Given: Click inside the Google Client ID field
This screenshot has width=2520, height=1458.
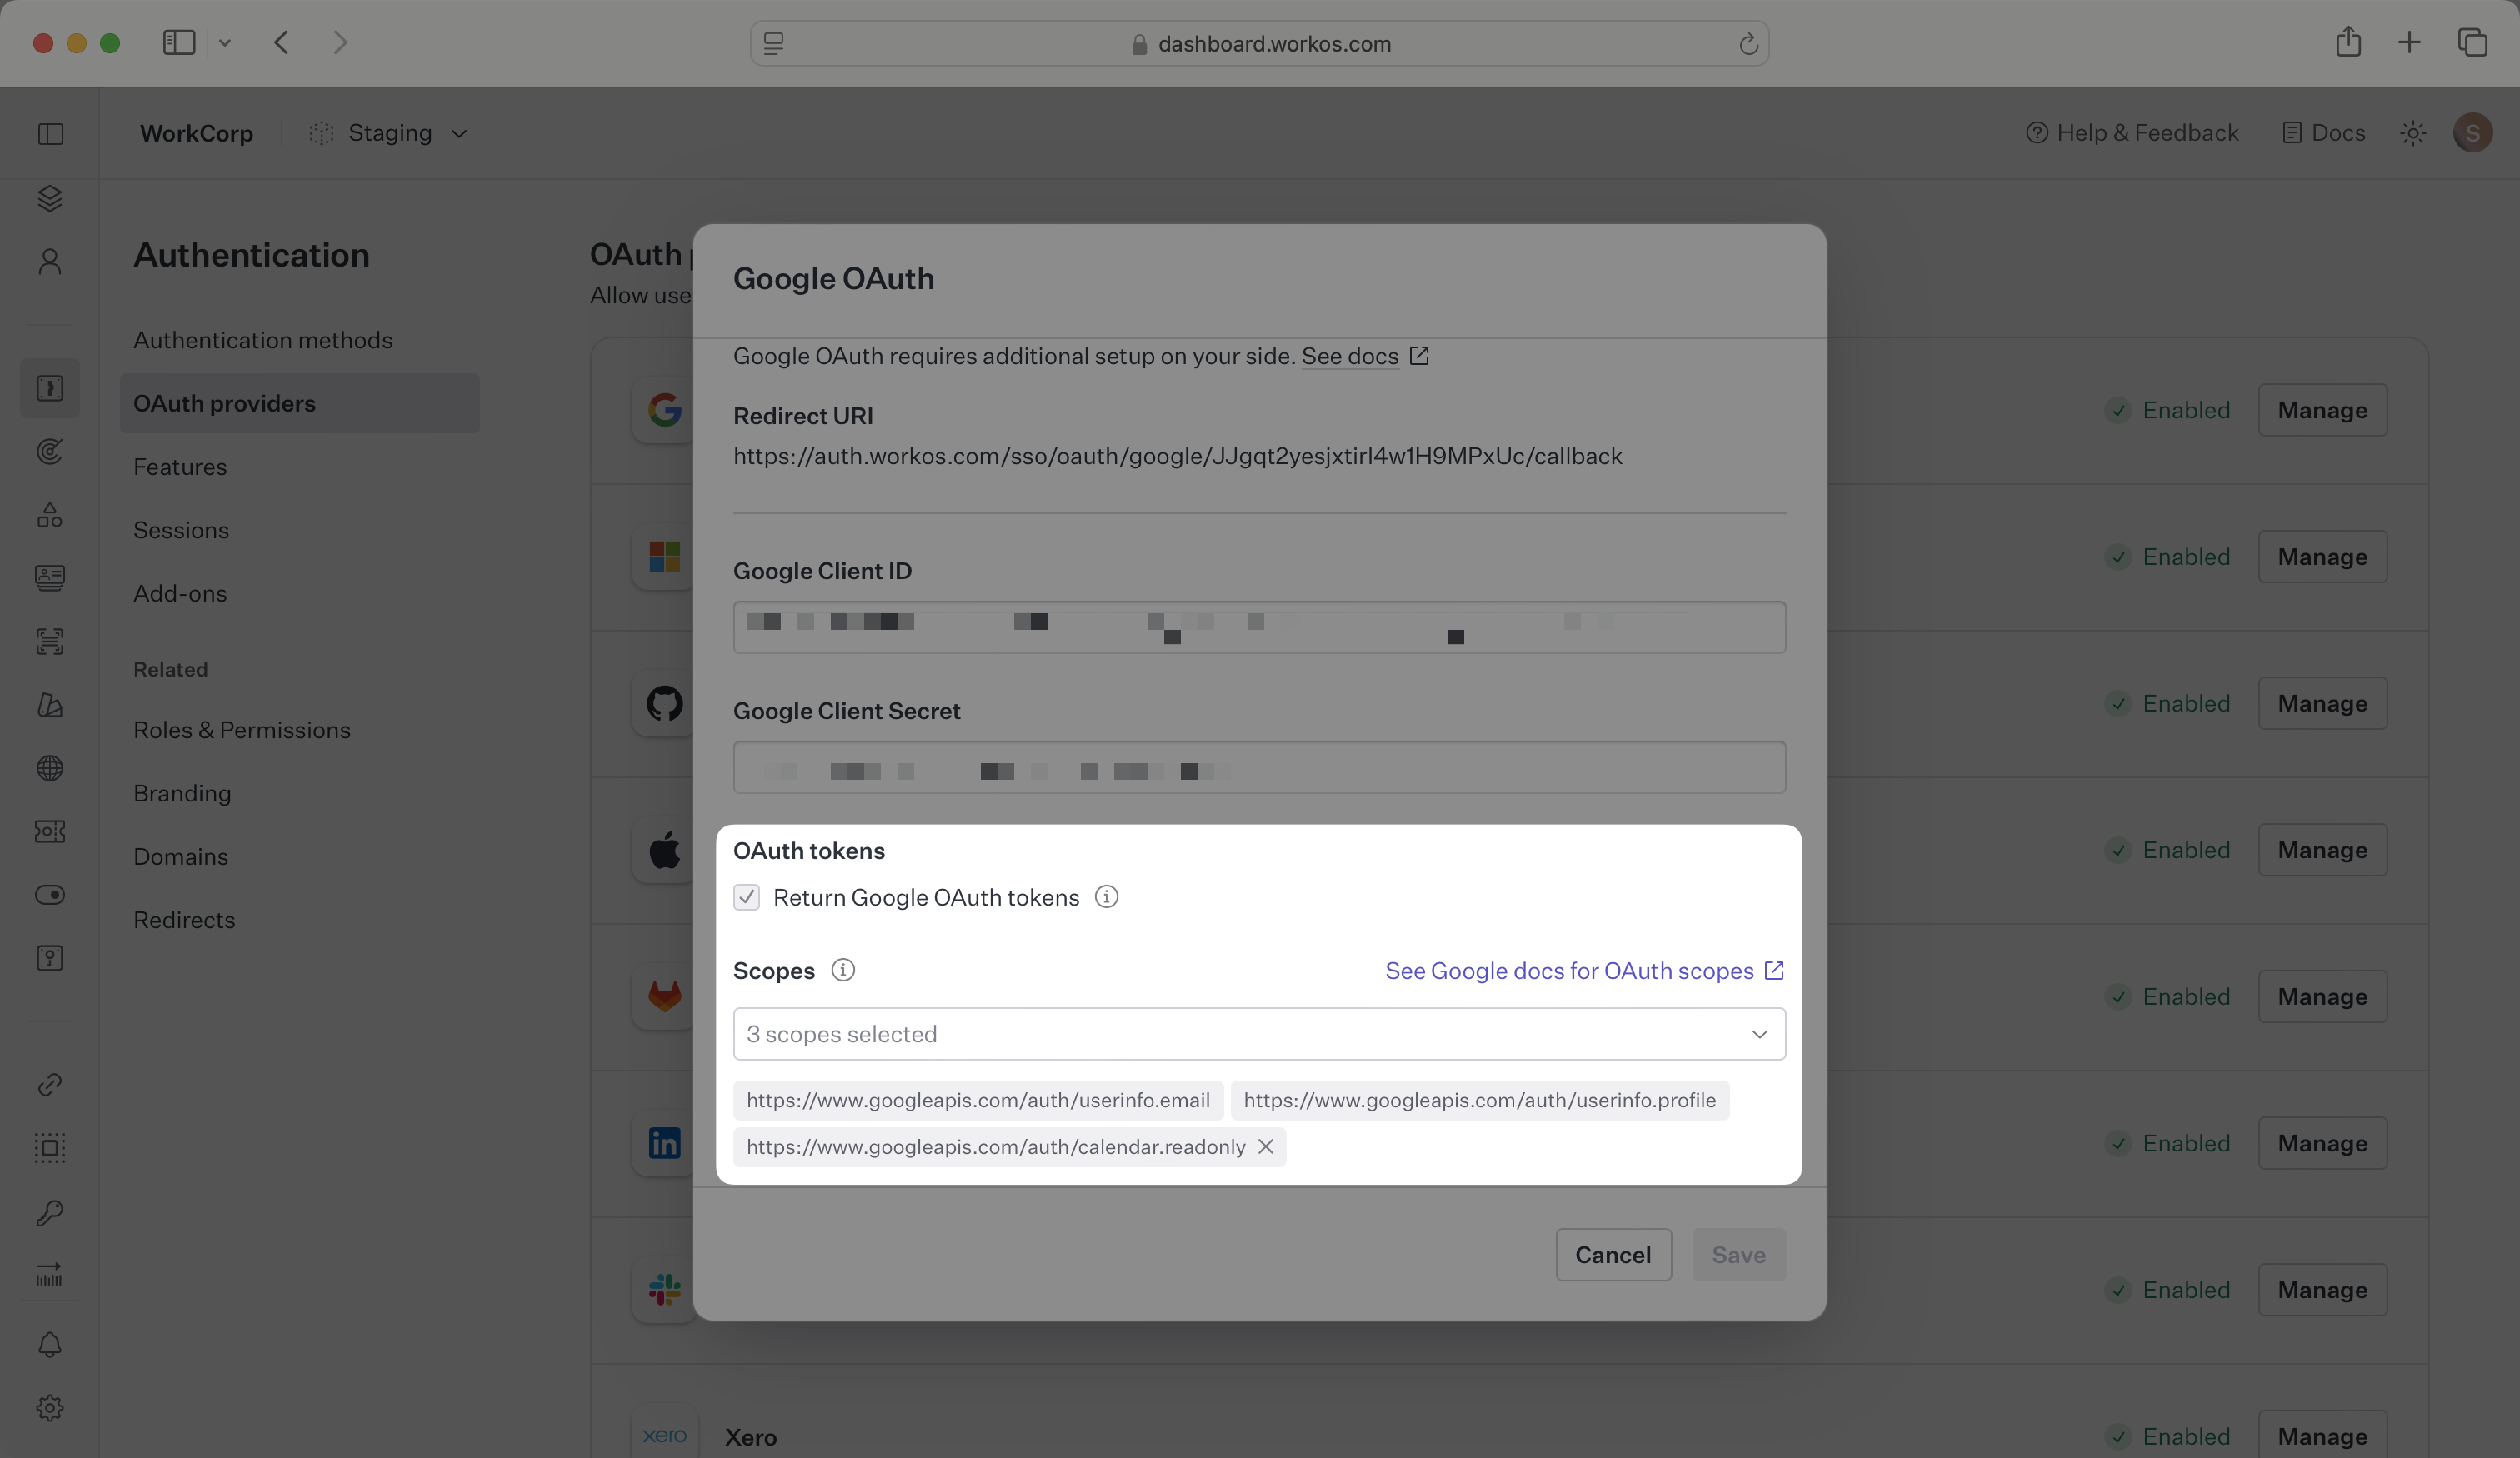Looking at the screenshot, I should pyautogui.click(x=1258, y=627).
